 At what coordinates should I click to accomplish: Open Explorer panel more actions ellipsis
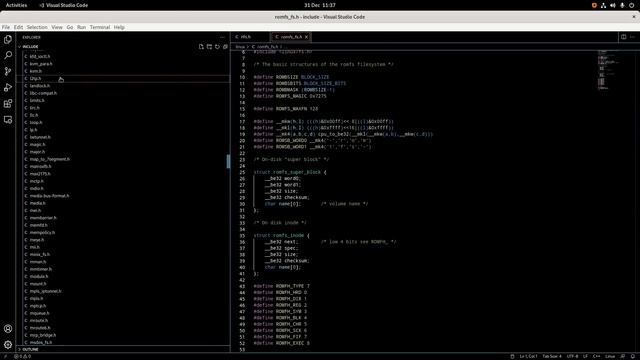point(222,37)
